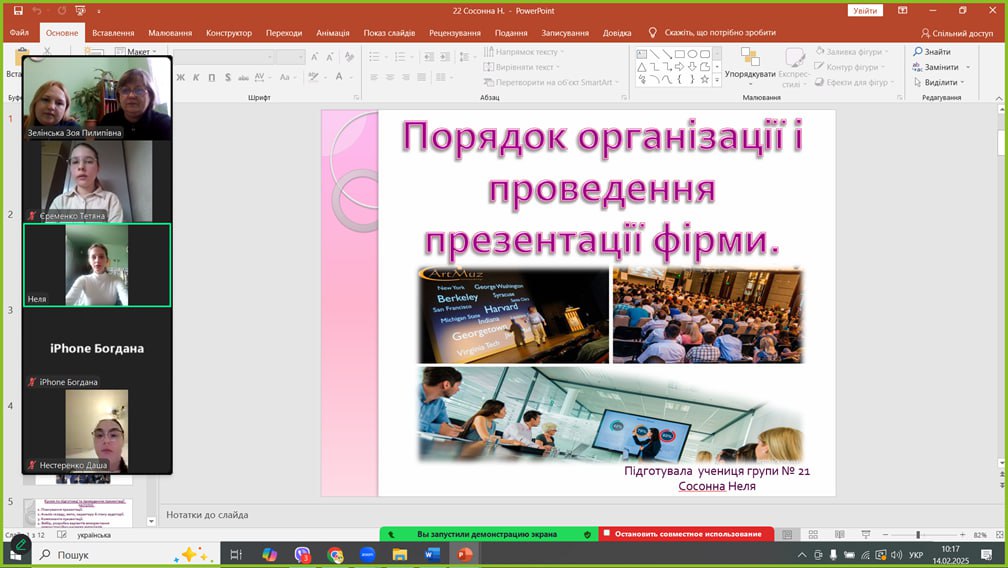
Task: Select Неля's video tile in Zoom panel
Action: (x=97, y=264)
